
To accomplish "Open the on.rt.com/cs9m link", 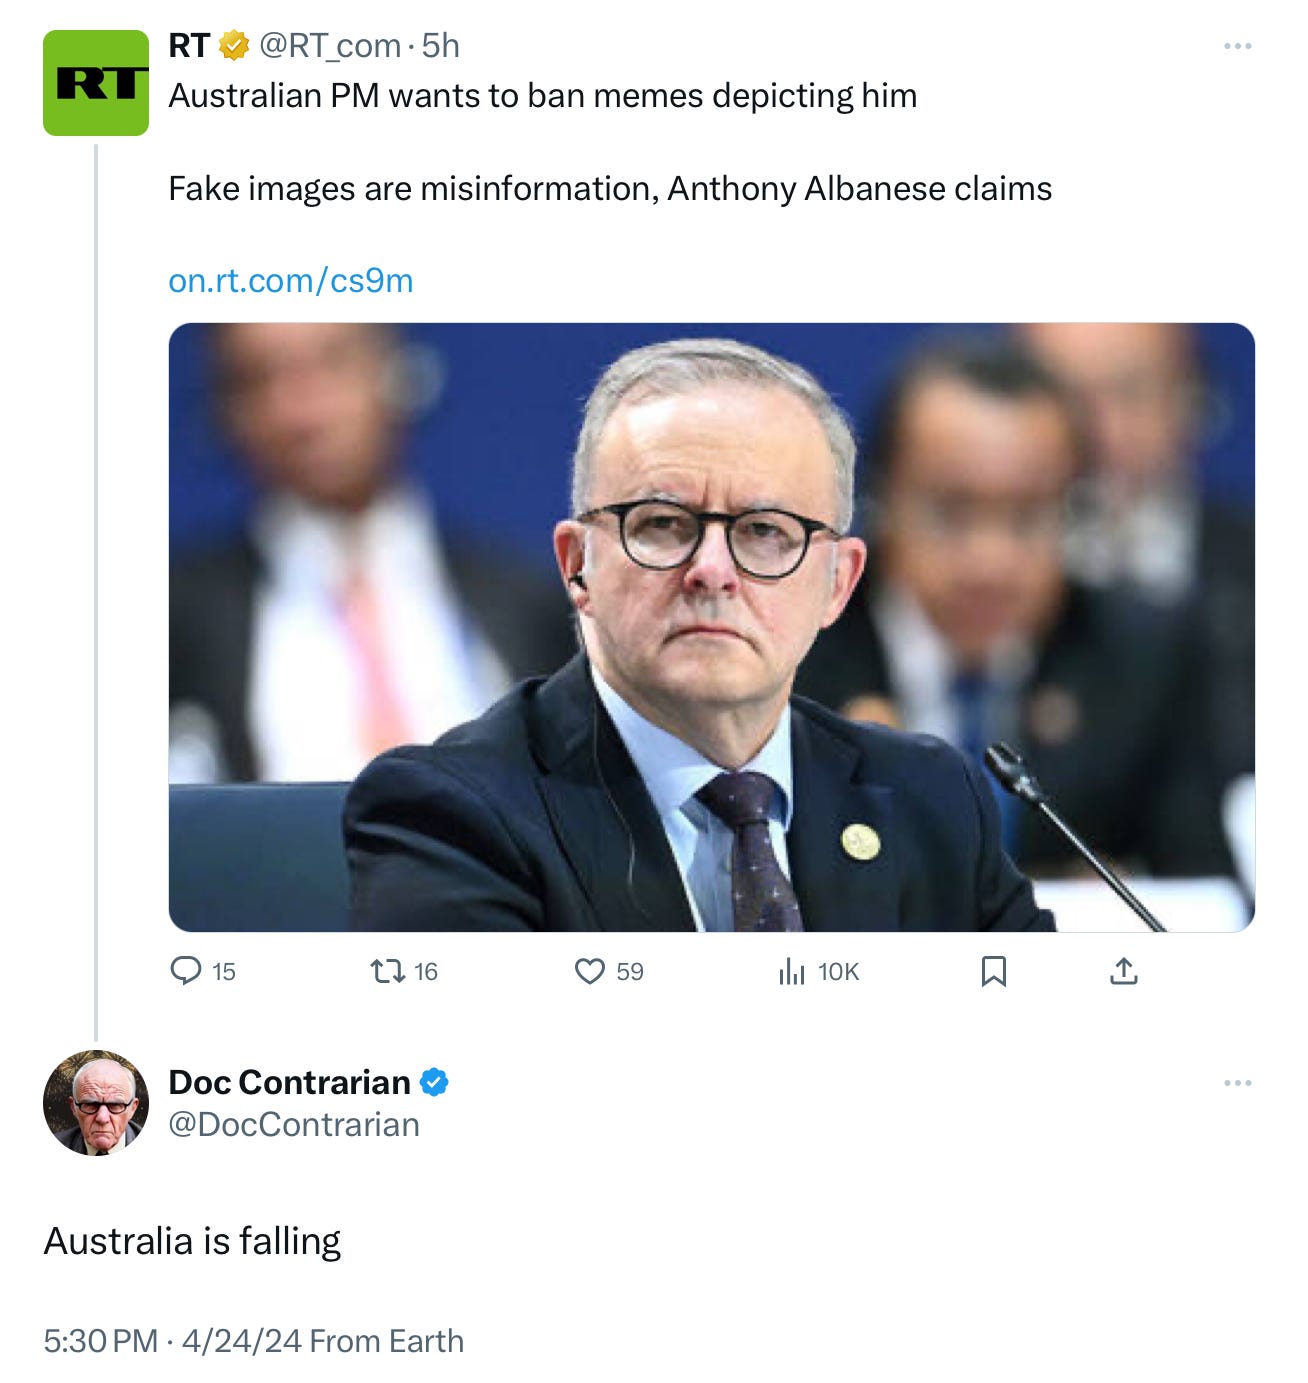I will [x=291, y=281].
